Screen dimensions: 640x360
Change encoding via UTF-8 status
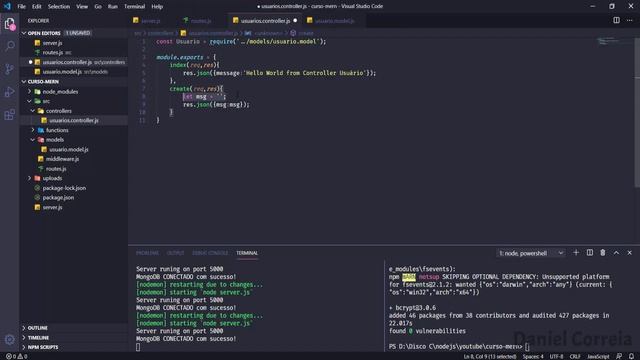556,356
